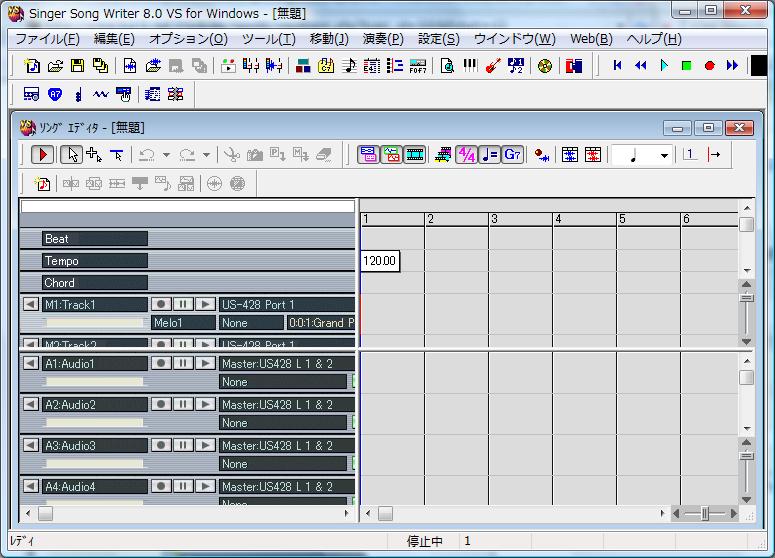
Task: Toggle the film strip video track button
Action: point(415,155)
